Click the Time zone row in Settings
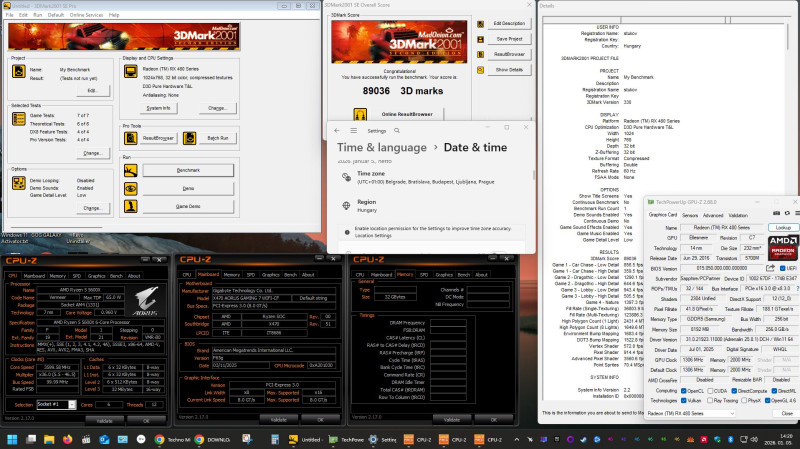The width and height of the screenshot is (800, 449). point(431,178)
